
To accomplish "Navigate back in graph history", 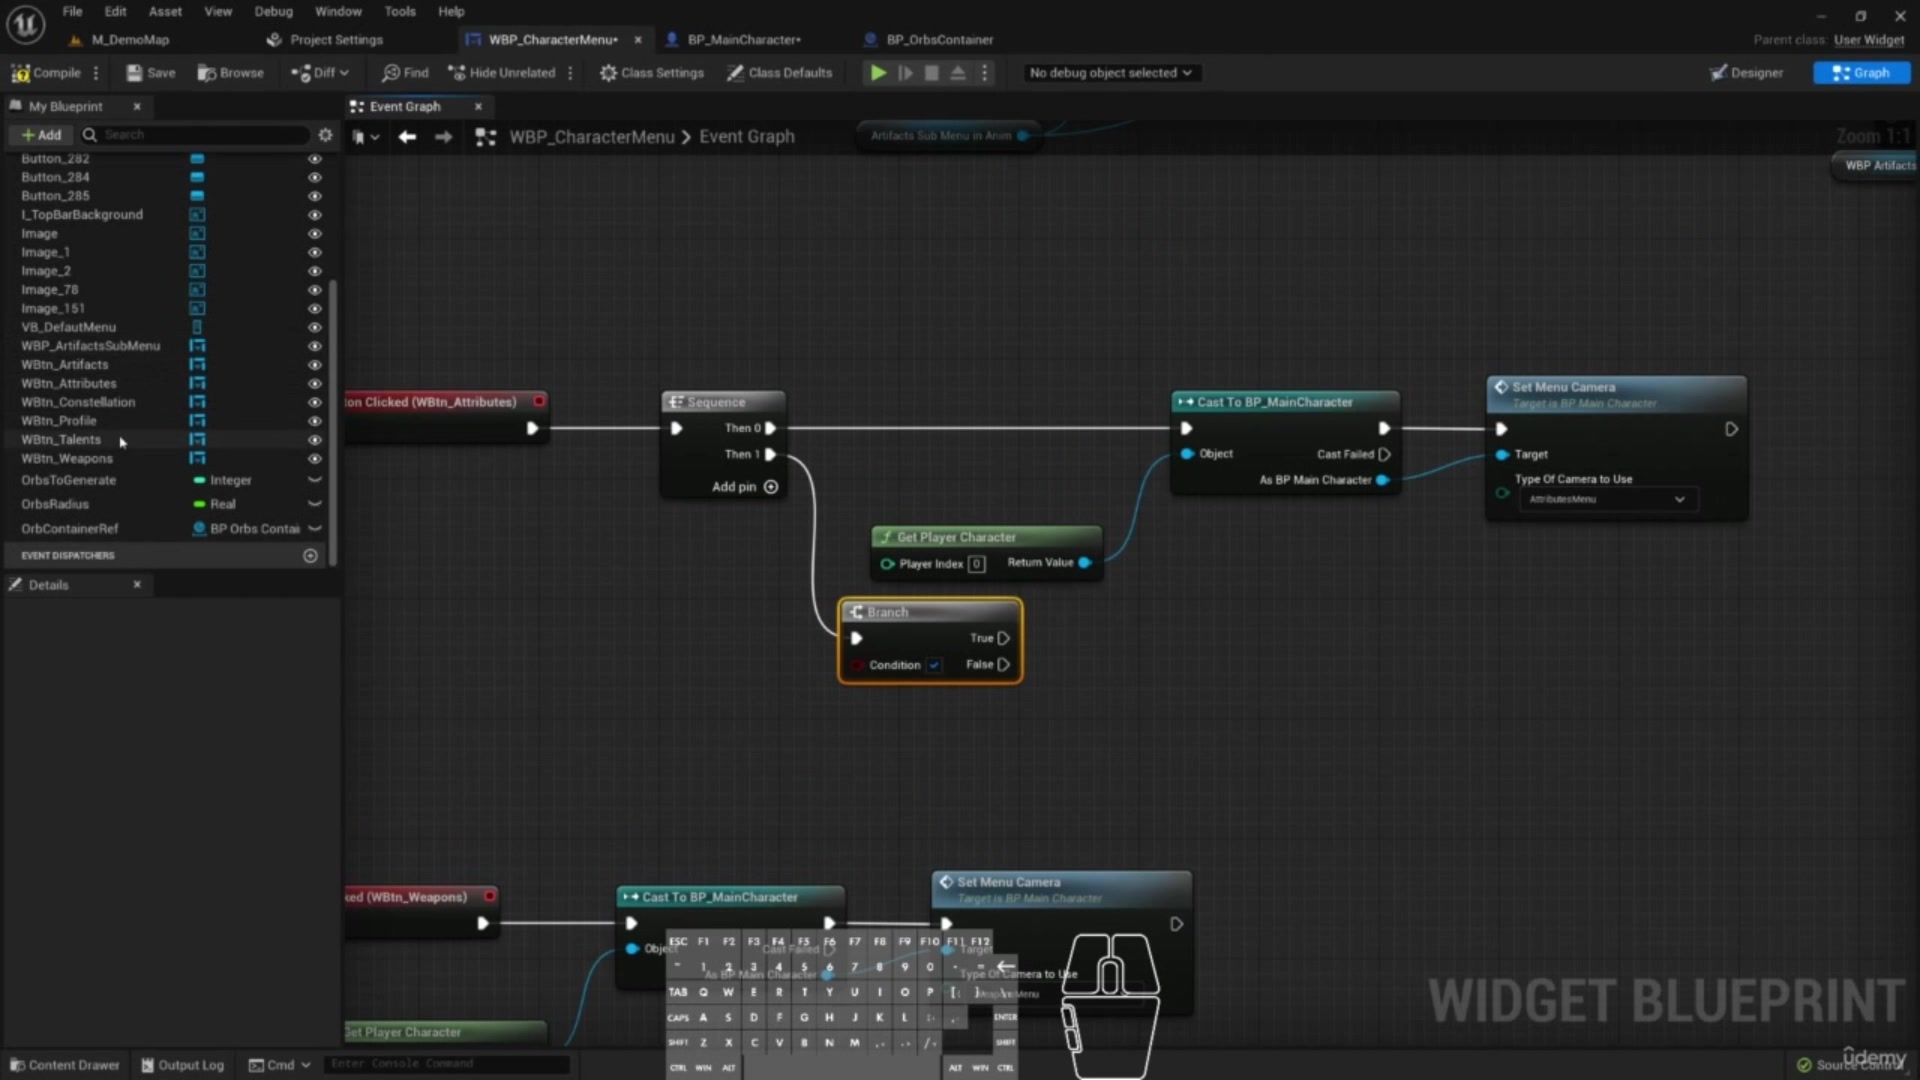I will pos(407,137).
